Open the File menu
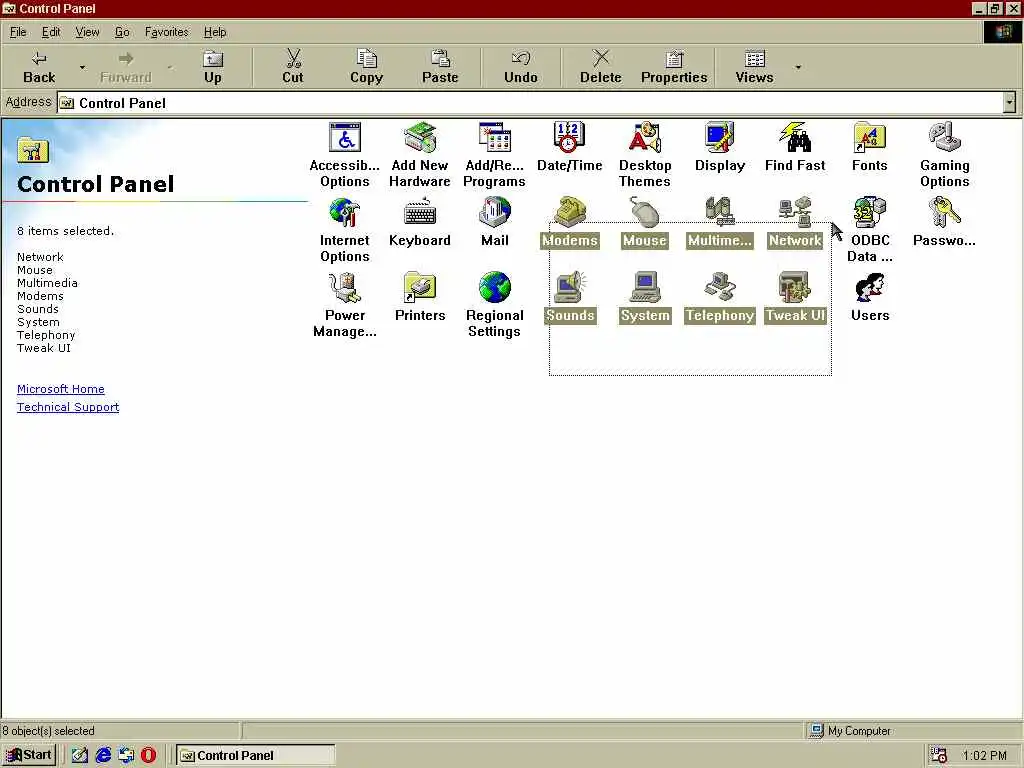 [x=18, y=32]
